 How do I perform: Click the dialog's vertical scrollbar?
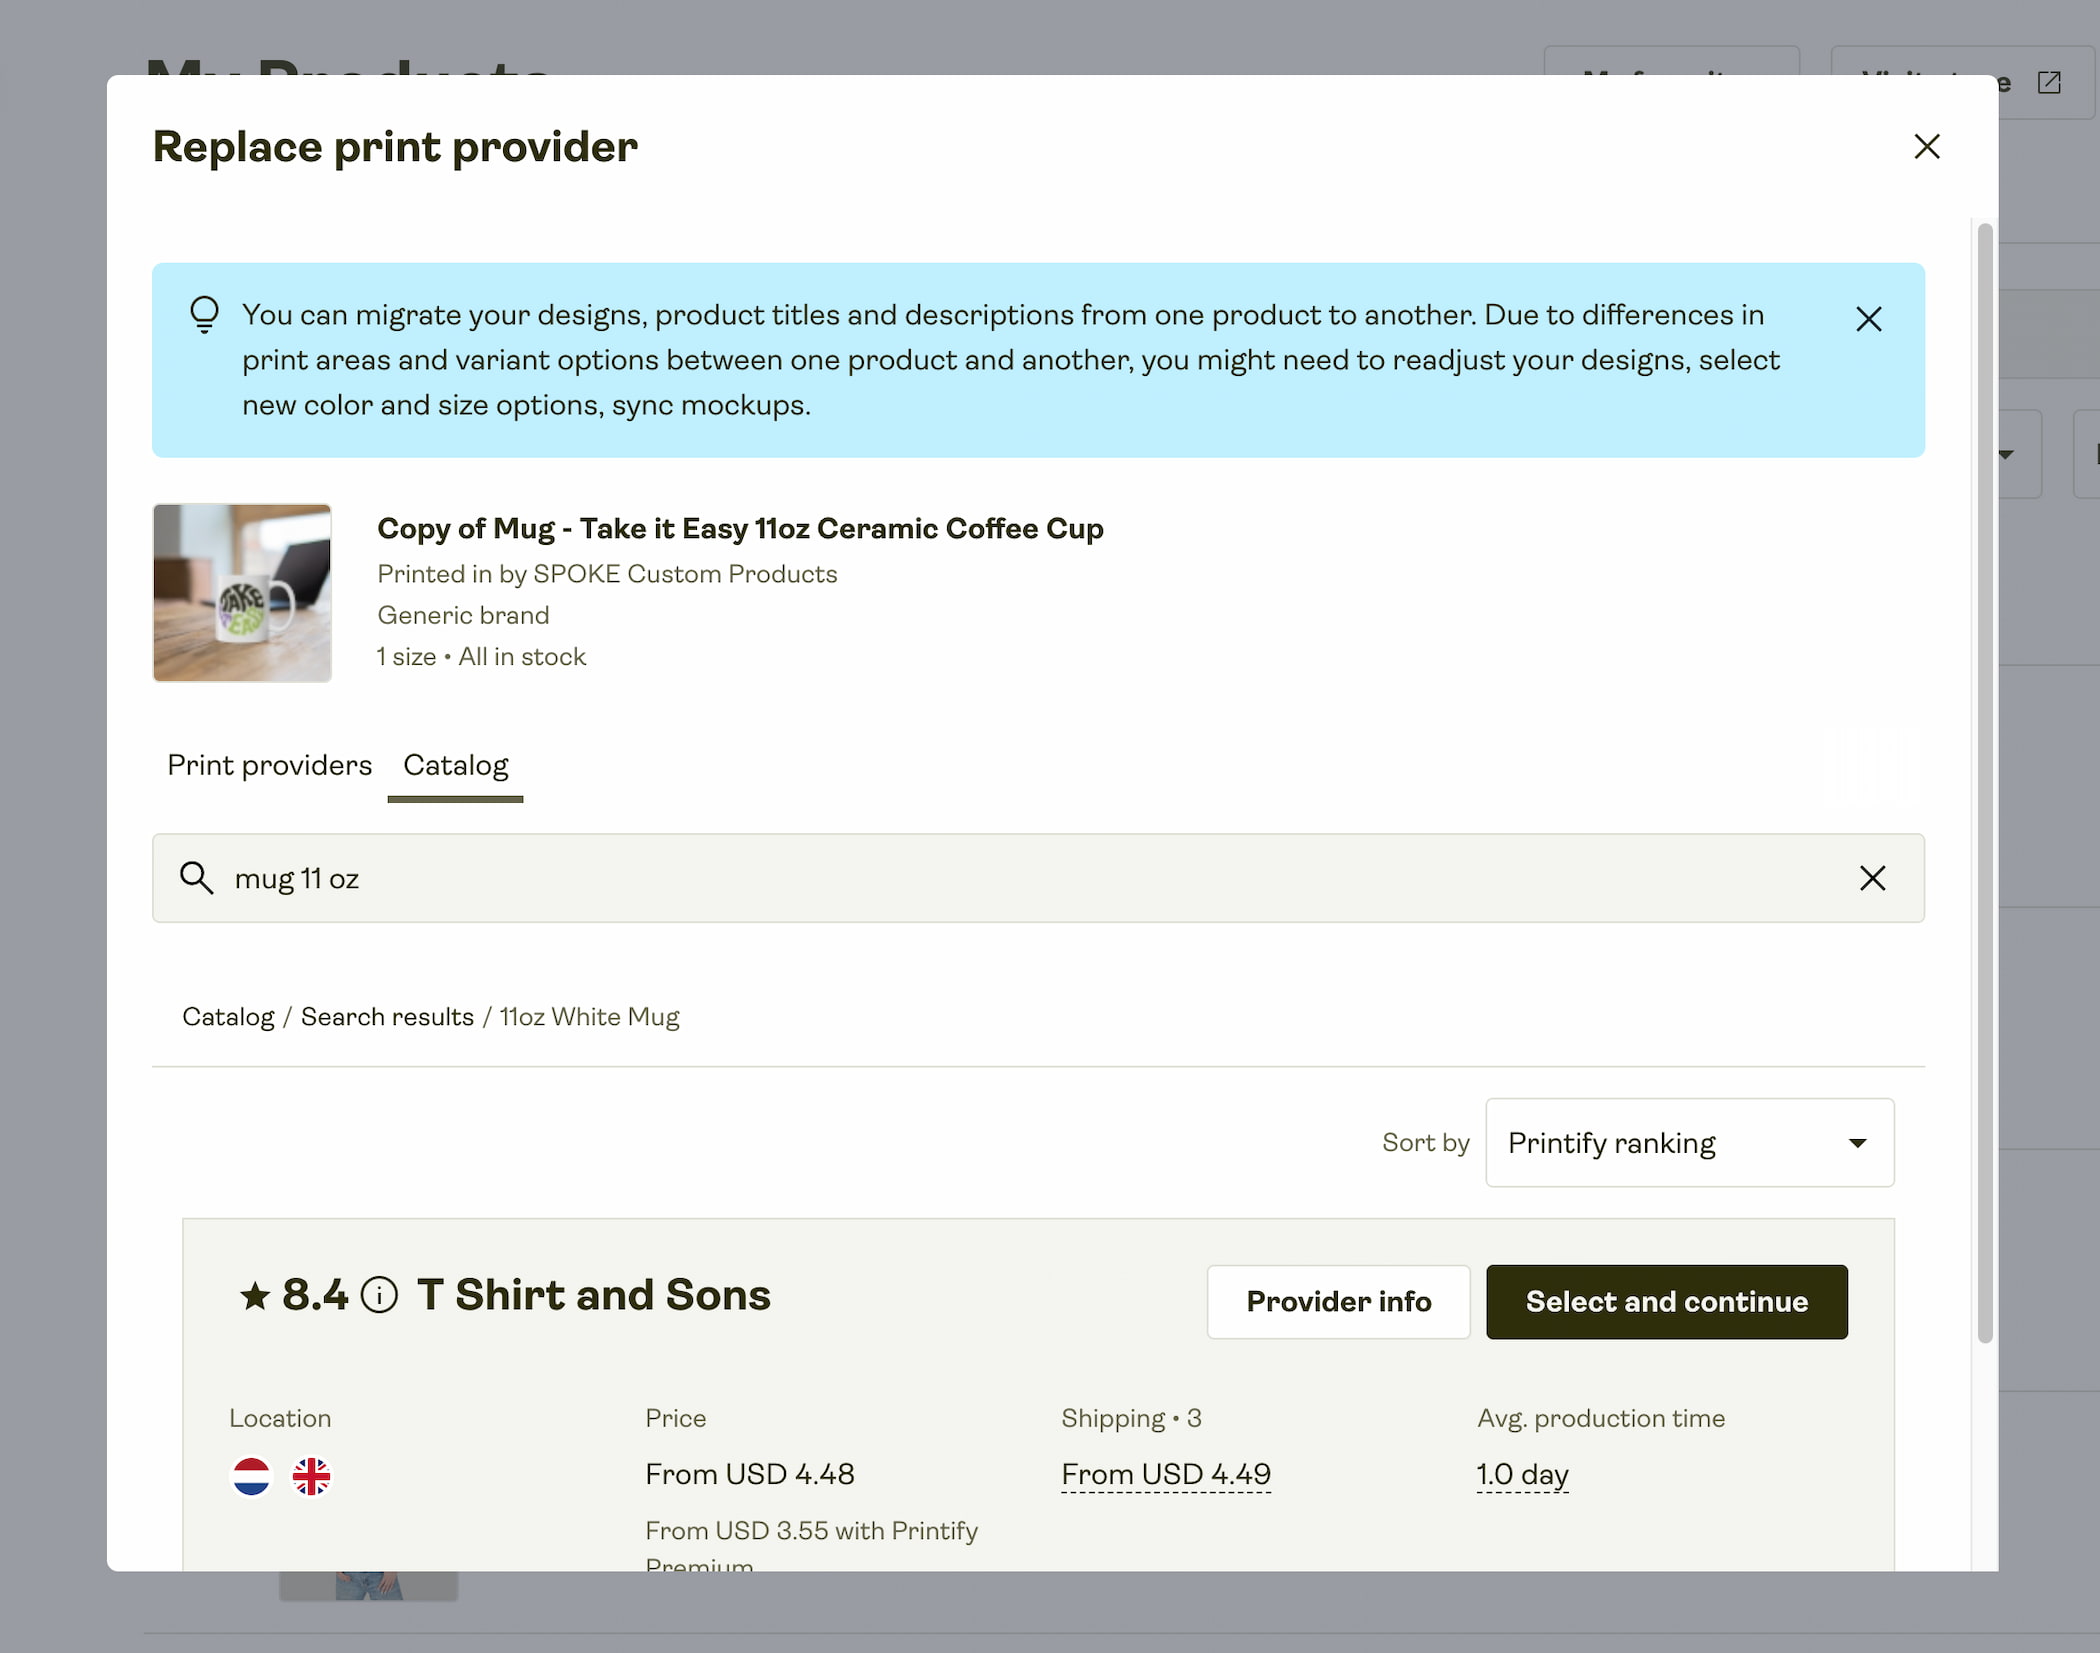pyautogui.click(x=1985, y=782)
